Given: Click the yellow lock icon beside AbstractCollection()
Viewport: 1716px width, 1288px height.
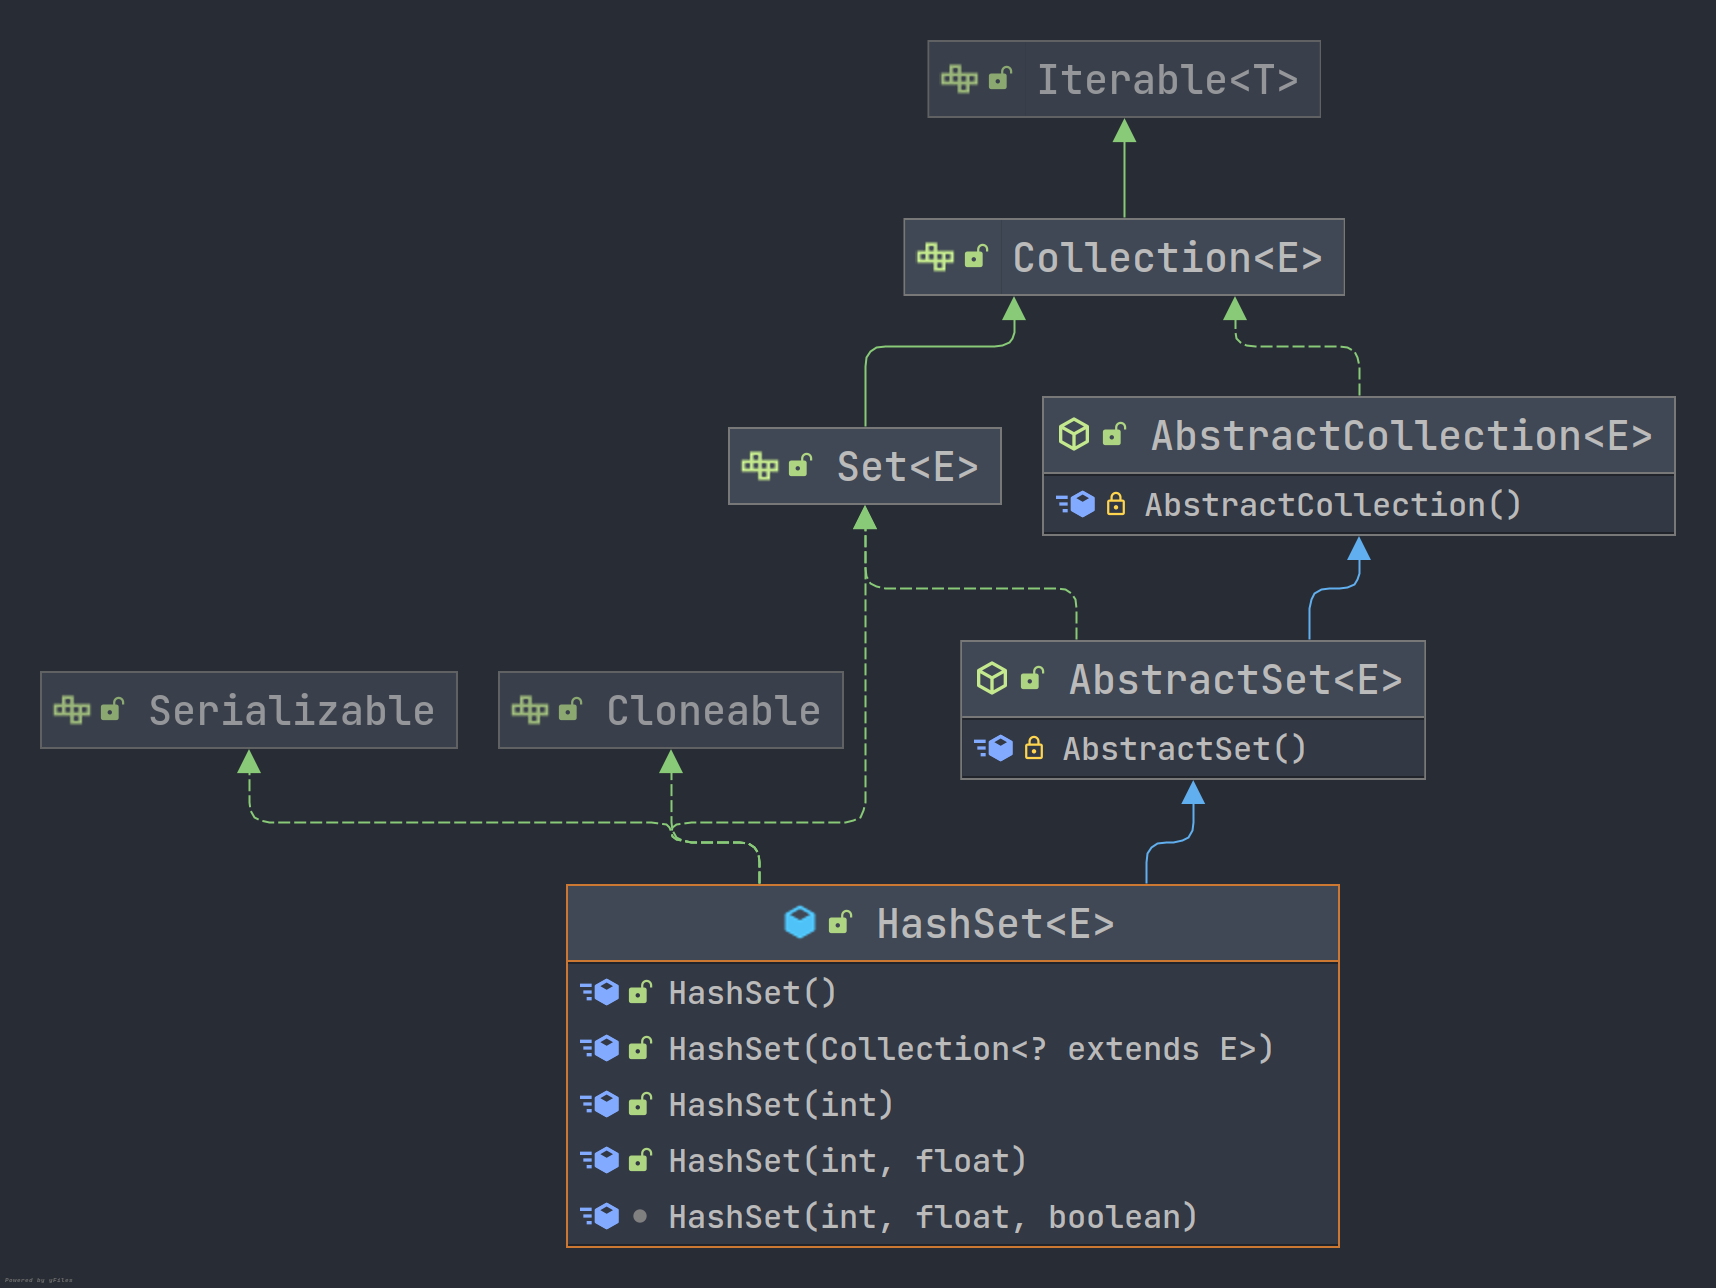Looking at the screenshot, I should click(1116, 504).
